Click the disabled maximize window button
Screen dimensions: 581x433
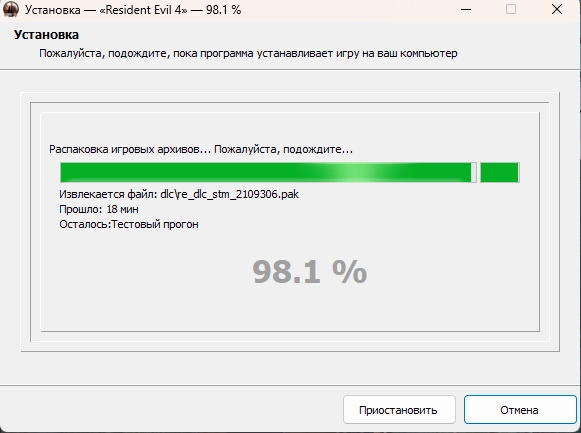point(511,9)
